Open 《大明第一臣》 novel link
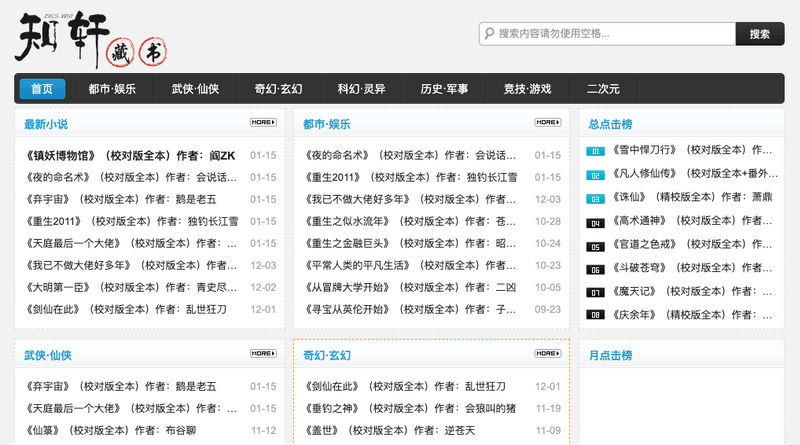The width and height of the screenshot is (800, 445). pos(131,287)
